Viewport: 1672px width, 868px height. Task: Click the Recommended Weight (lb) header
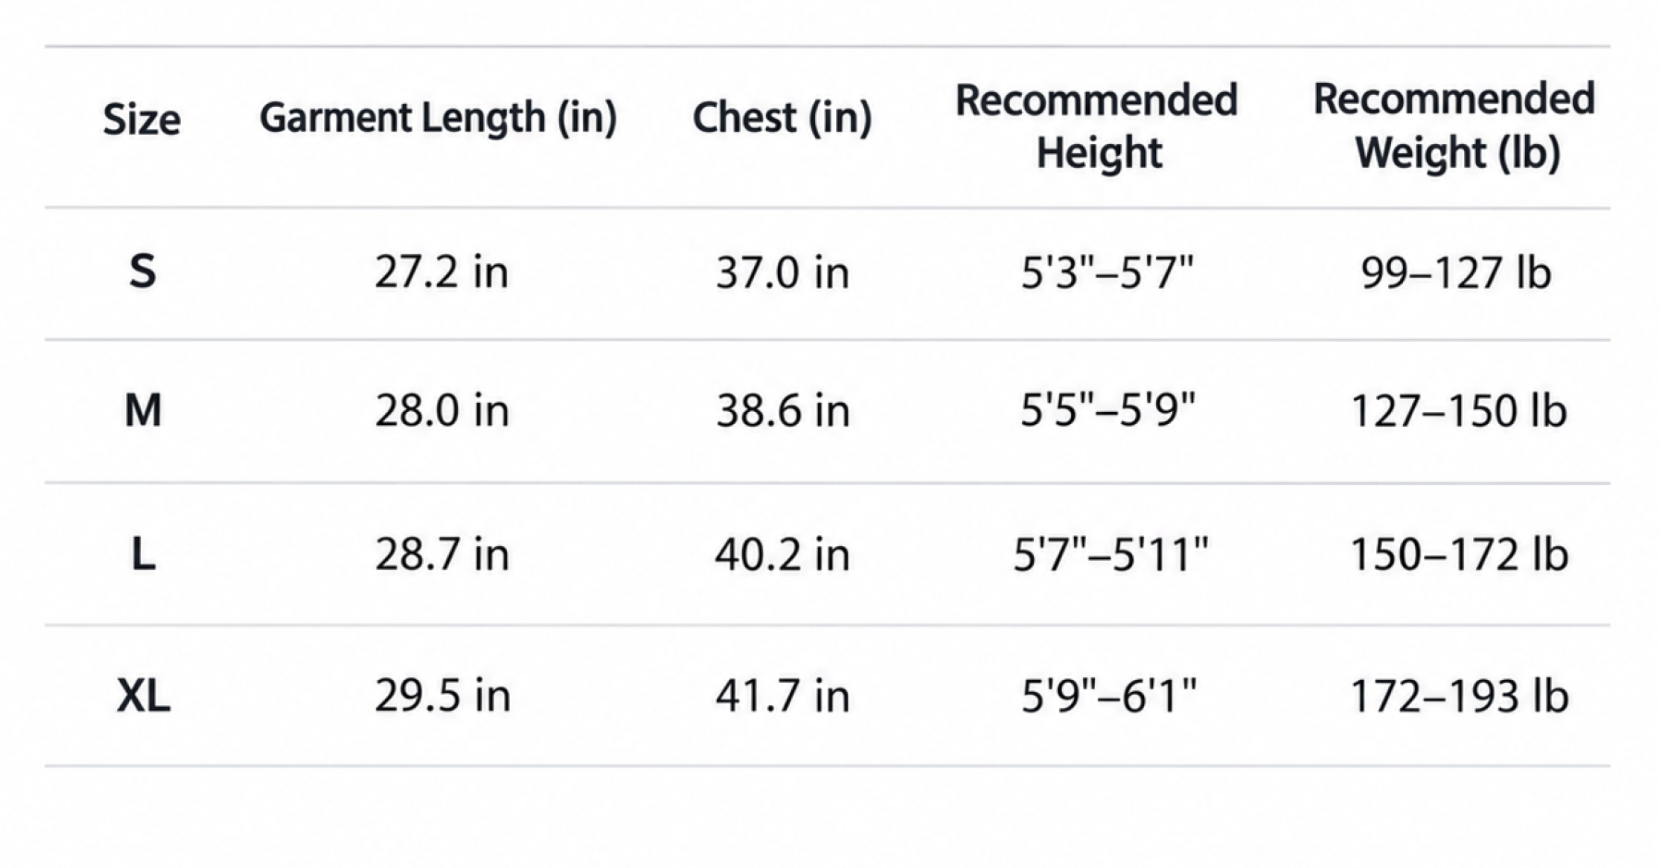click(1454, 126)
